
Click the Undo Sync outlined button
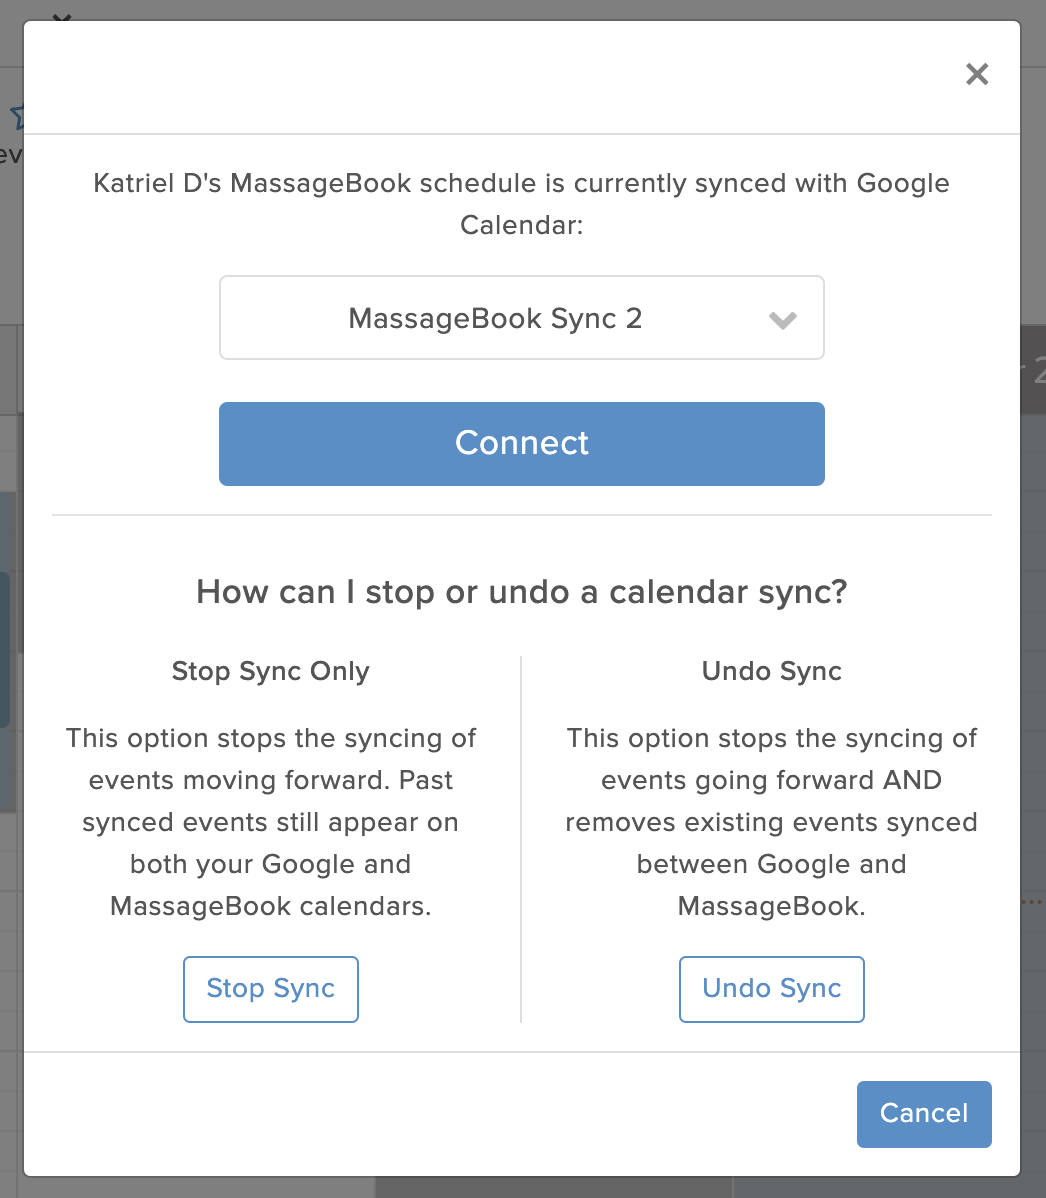click(x=772, y=989)
